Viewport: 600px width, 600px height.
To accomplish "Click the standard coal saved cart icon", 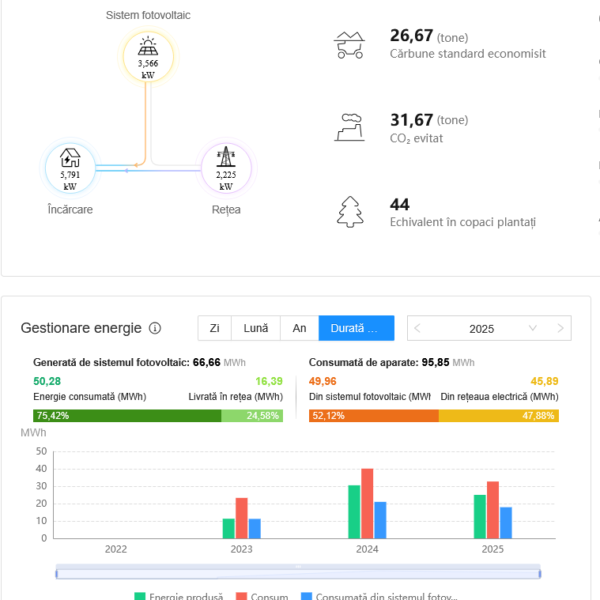I will (348, 43).
